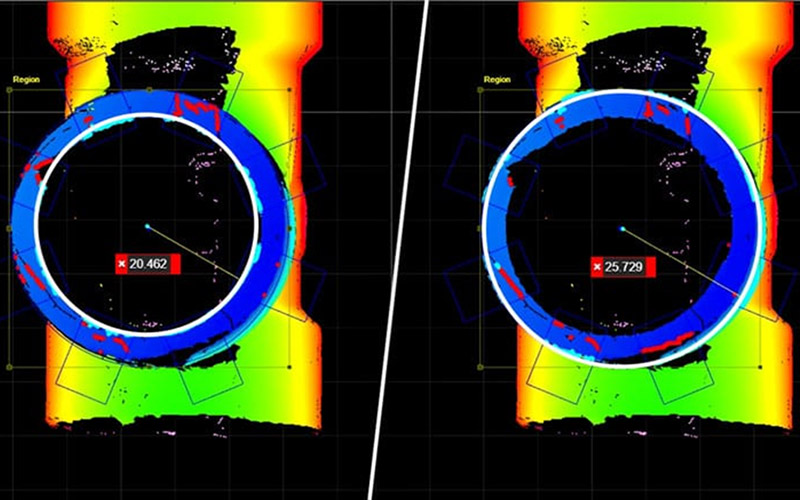Click bottom-left region corner handle in left view
The width and height of the screenshot is (800, 500).
click(x=9, y=367)
